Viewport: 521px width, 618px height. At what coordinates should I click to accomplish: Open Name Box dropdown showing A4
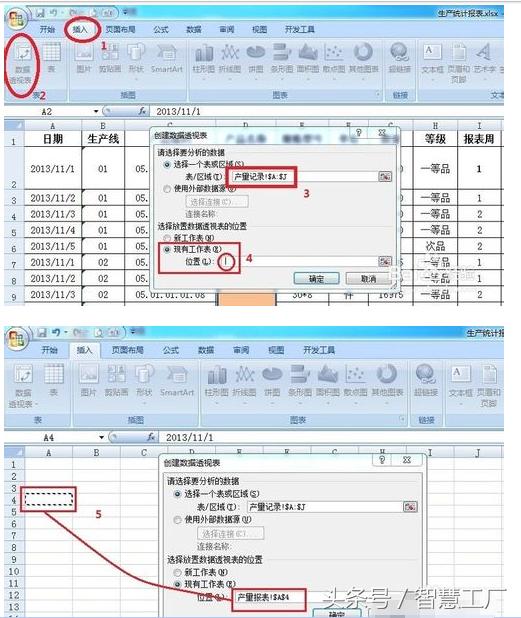coord(101,437)
